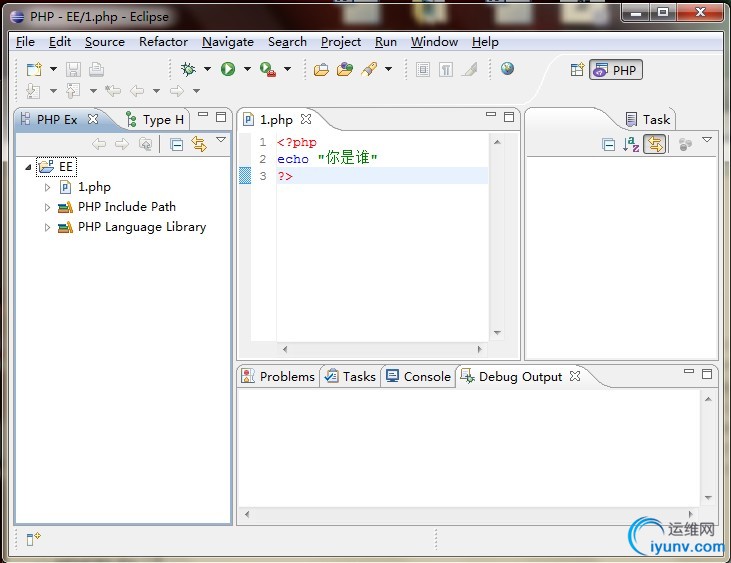Screen dimensions: 731x563
Task: Switch to the Tasks tab
Action: [x=350, y=377]
